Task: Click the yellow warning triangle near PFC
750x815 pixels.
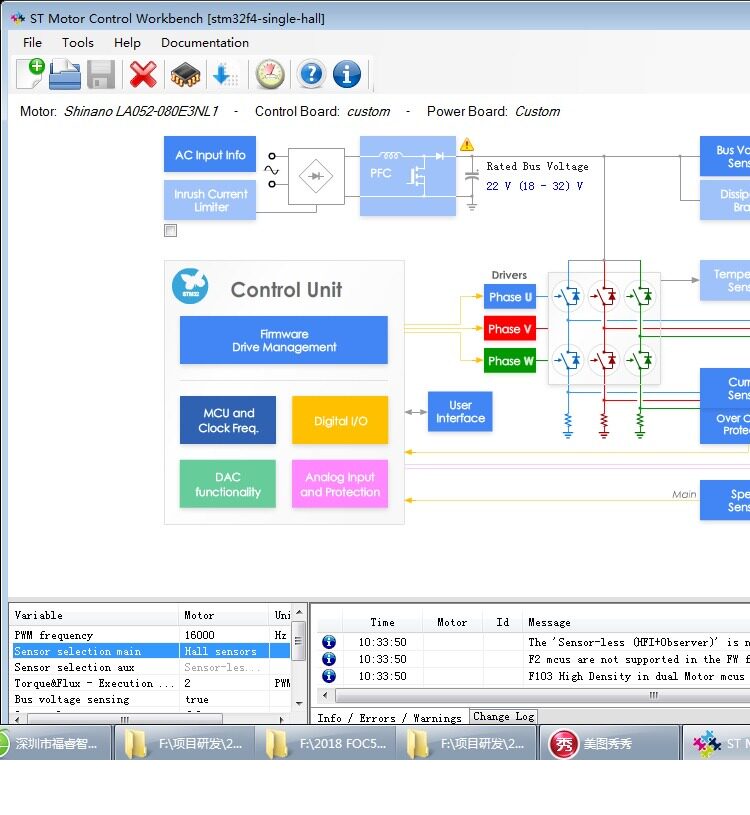Action: pyautogui.click(x=467, y=144)
